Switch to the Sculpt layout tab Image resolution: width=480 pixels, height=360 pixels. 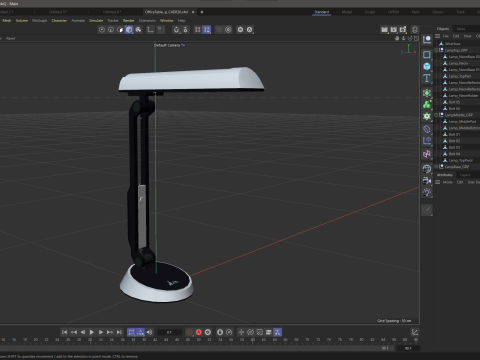pyautogui.click(x=370, y=12)
